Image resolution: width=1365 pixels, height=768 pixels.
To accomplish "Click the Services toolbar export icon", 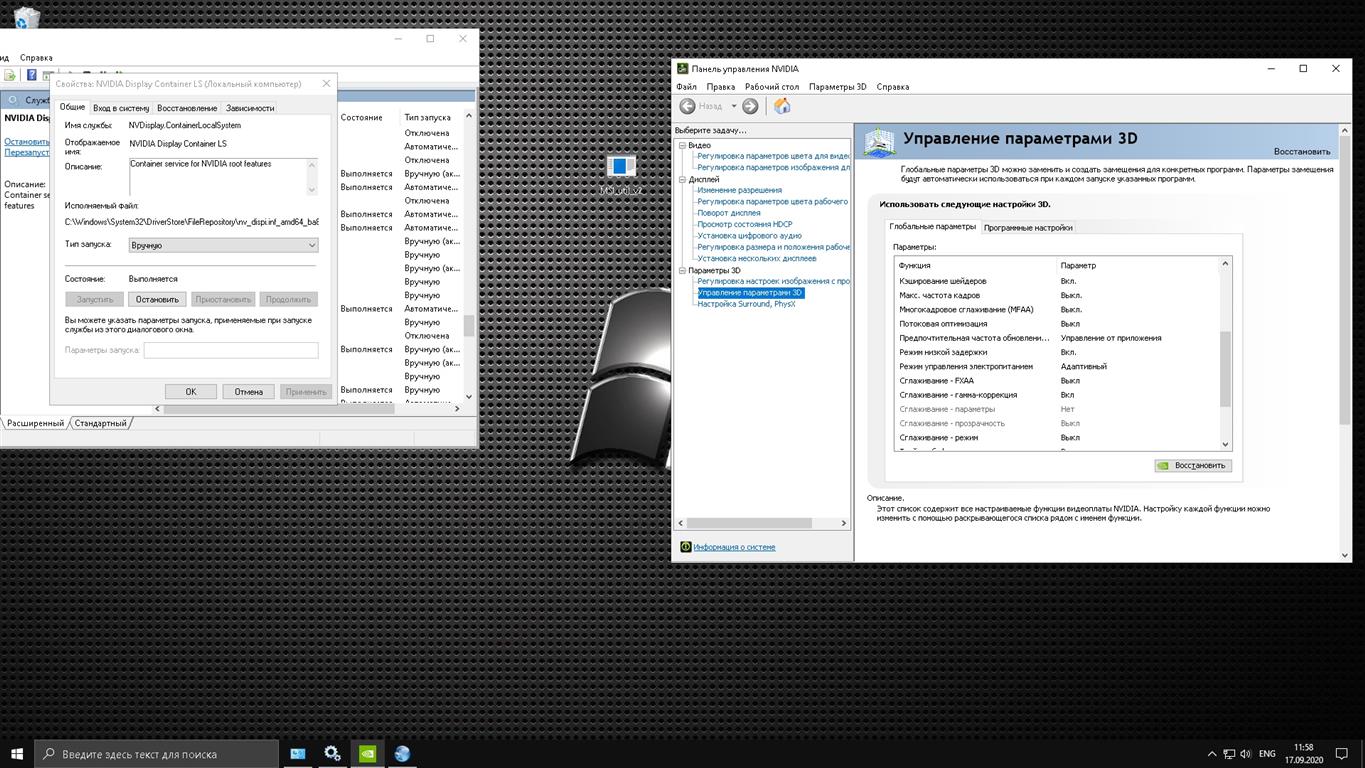I will point(10,75).
